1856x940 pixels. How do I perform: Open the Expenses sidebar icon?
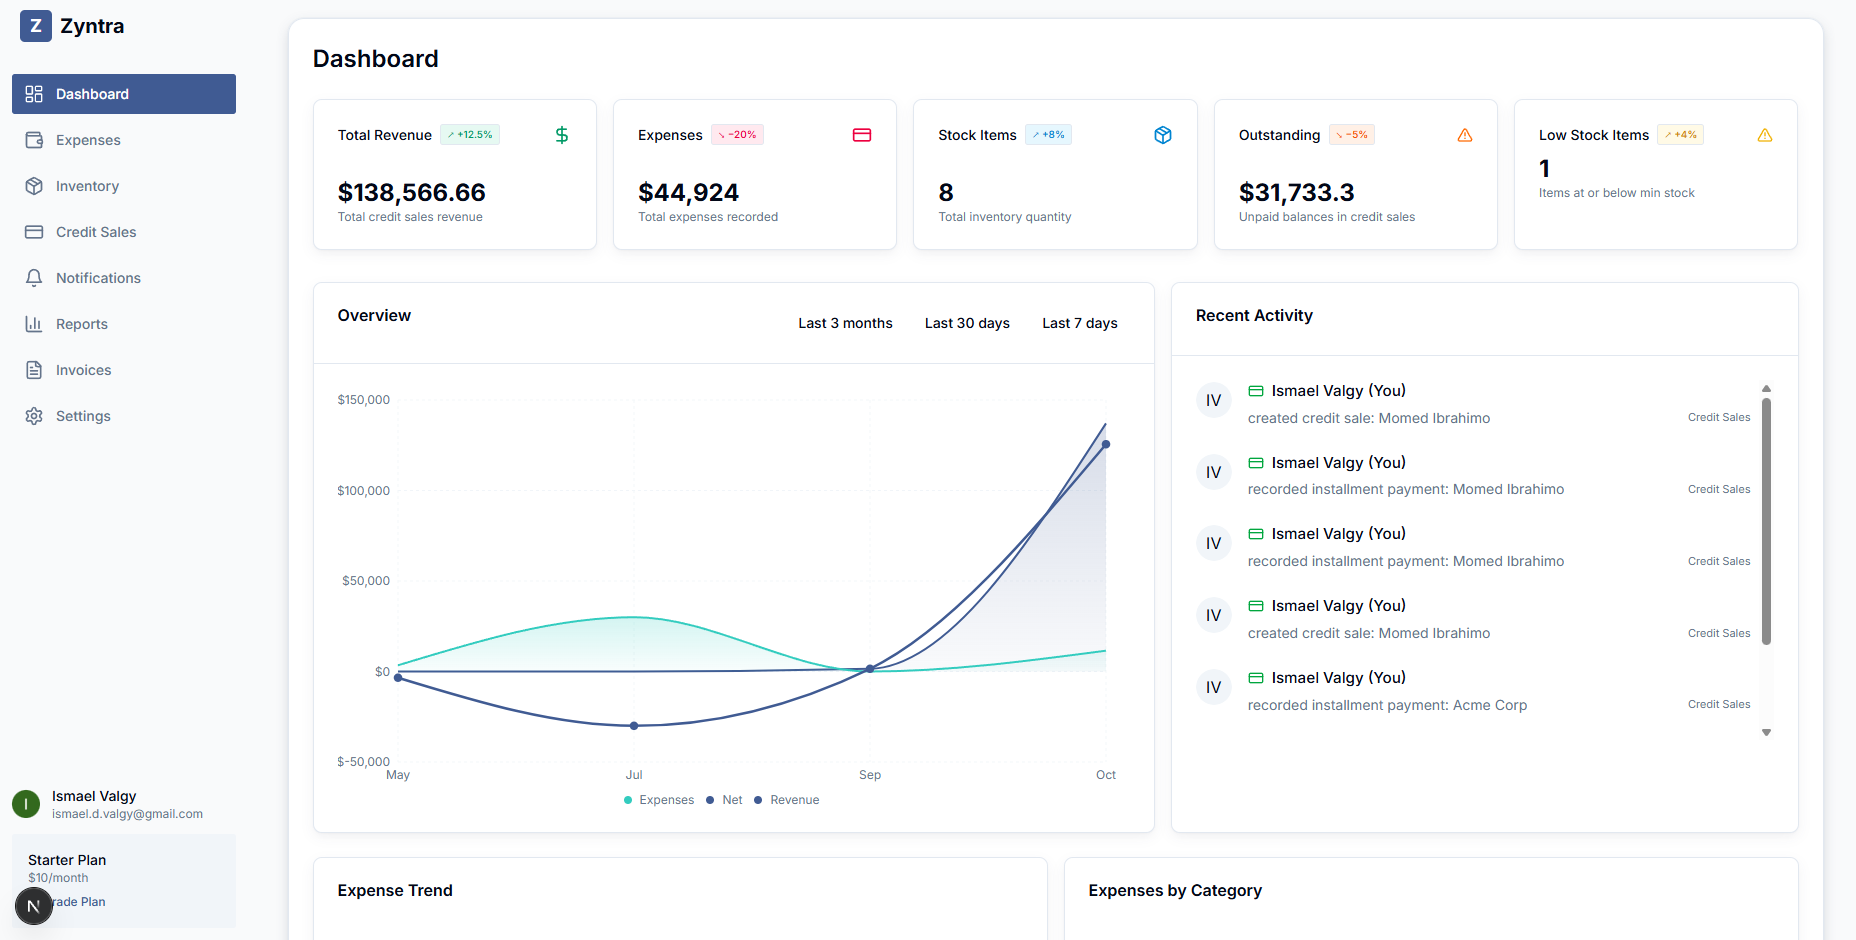click(x=34, y=140)
